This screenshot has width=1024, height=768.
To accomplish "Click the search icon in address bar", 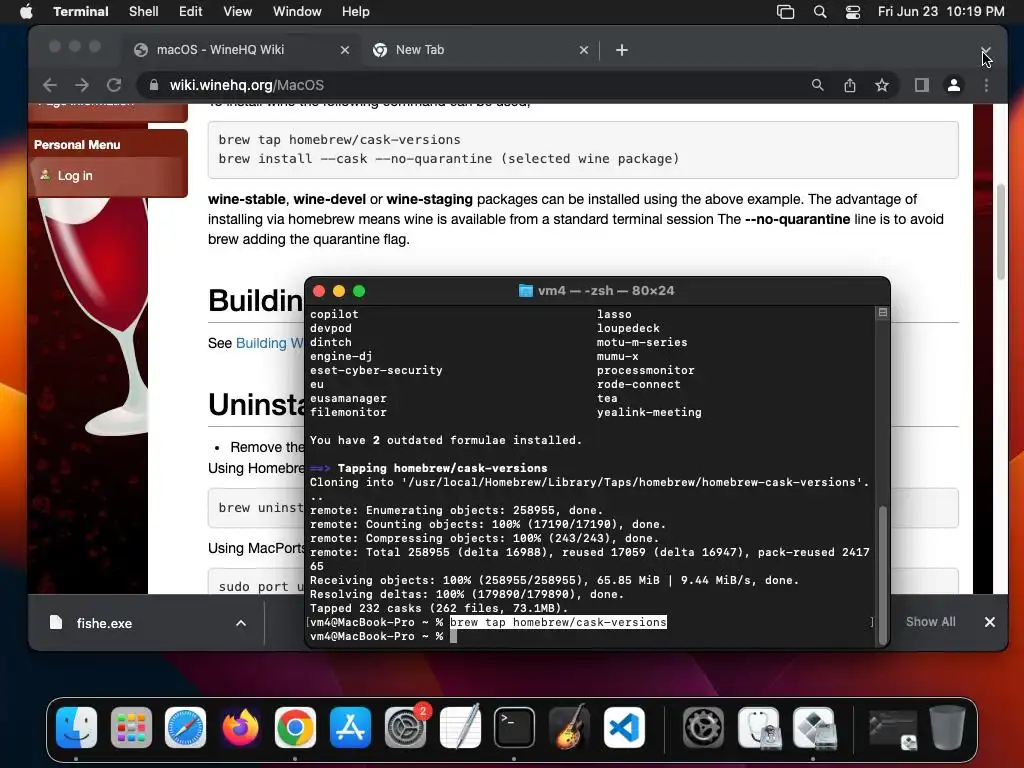I will [x=818, y=85].
